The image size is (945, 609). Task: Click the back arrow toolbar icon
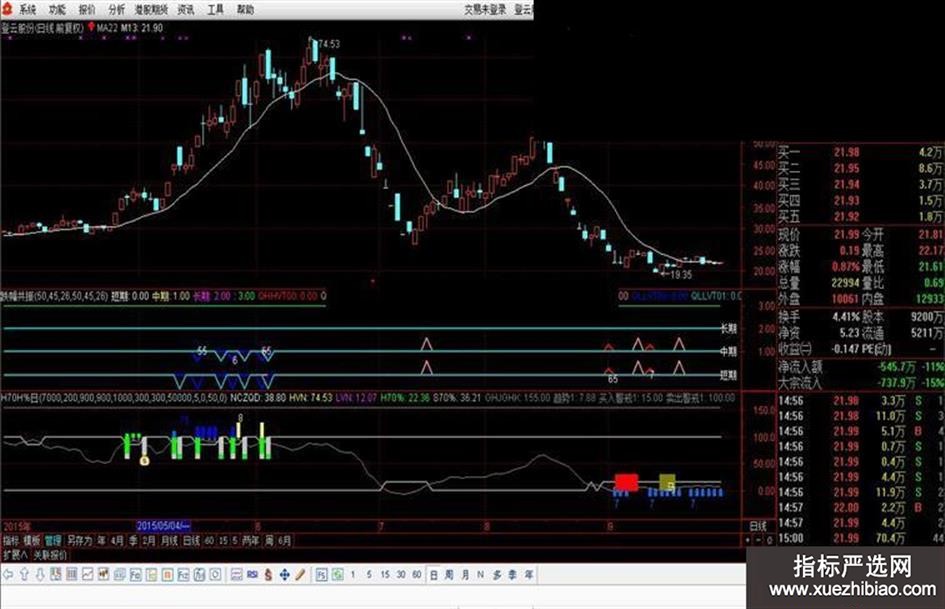pyautogui.click(x=8, y=575)
